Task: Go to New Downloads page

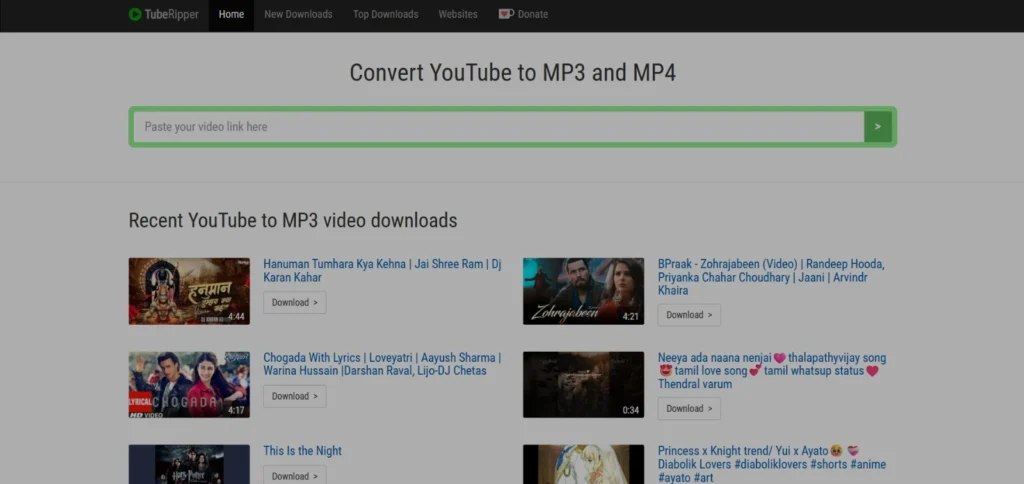Action: point(298,14)
